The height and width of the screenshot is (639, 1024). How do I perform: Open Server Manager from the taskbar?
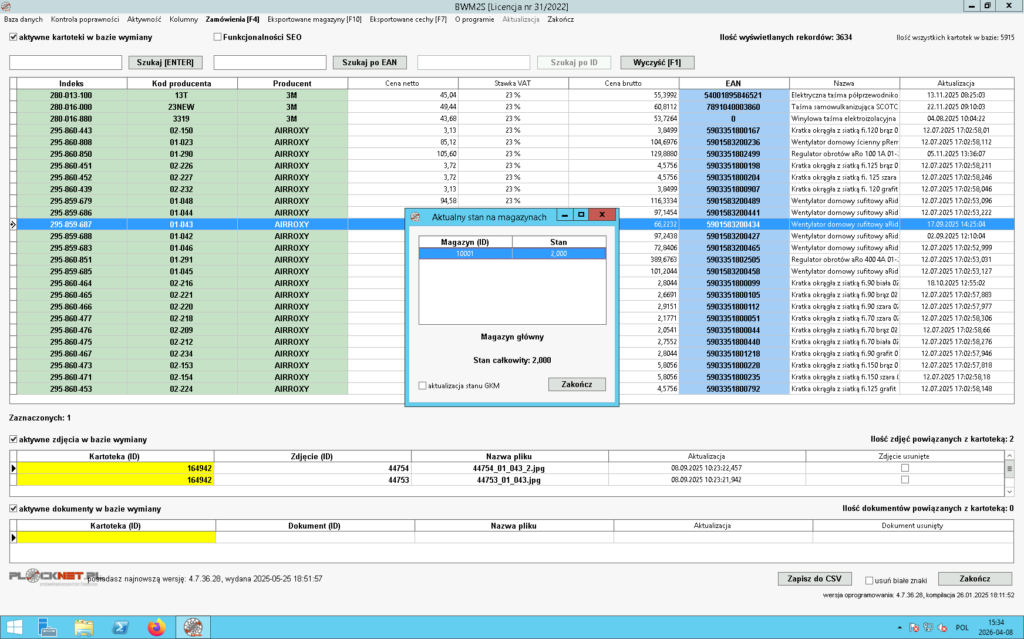(x=47, y=627)
